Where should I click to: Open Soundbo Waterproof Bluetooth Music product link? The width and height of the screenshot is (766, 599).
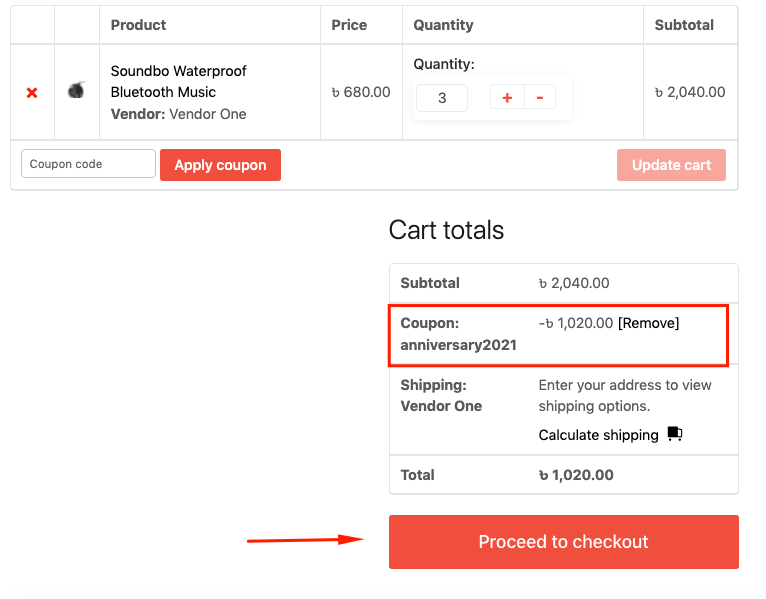tap(178, 81)
